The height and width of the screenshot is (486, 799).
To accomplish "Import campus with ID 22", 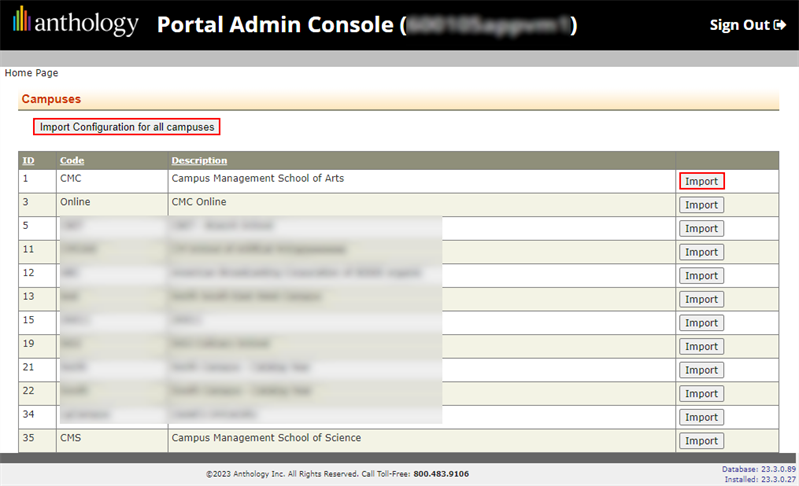I will coord(702,394).
